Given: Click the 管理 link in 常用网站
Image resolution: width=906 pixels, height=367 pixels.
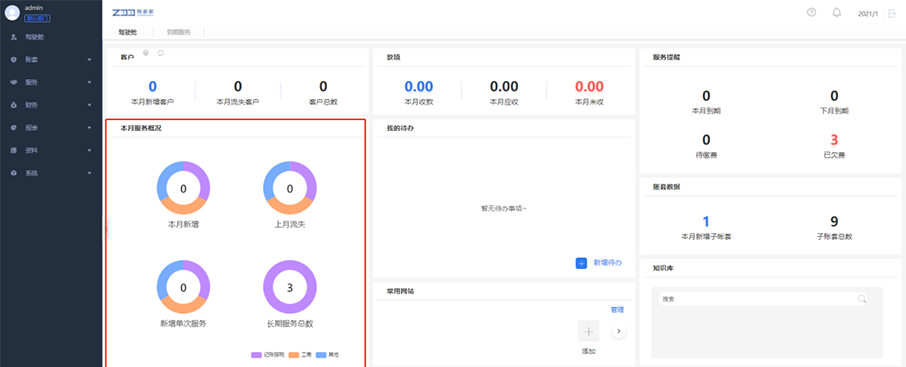Looking at the screenshot, I should click(x=617, y=310).
